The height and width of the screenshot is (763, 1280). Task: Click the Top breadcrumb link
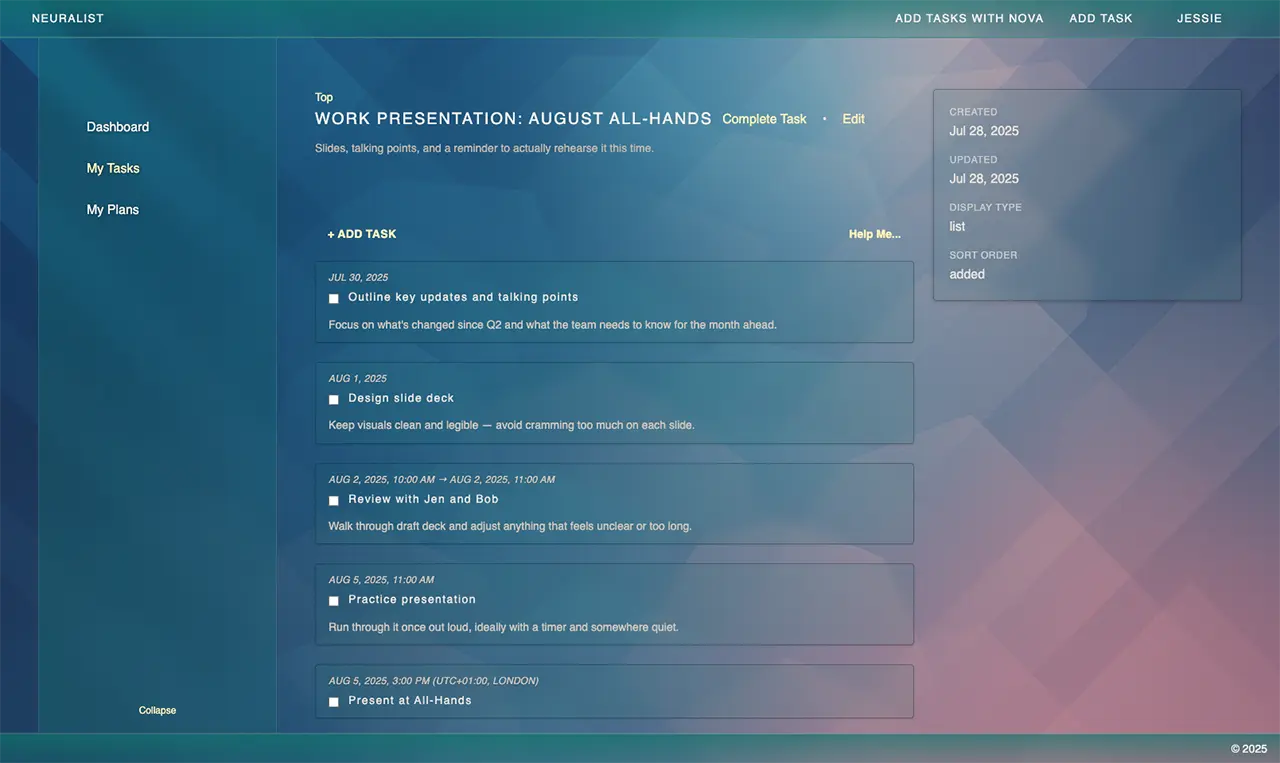pos(323,96)
